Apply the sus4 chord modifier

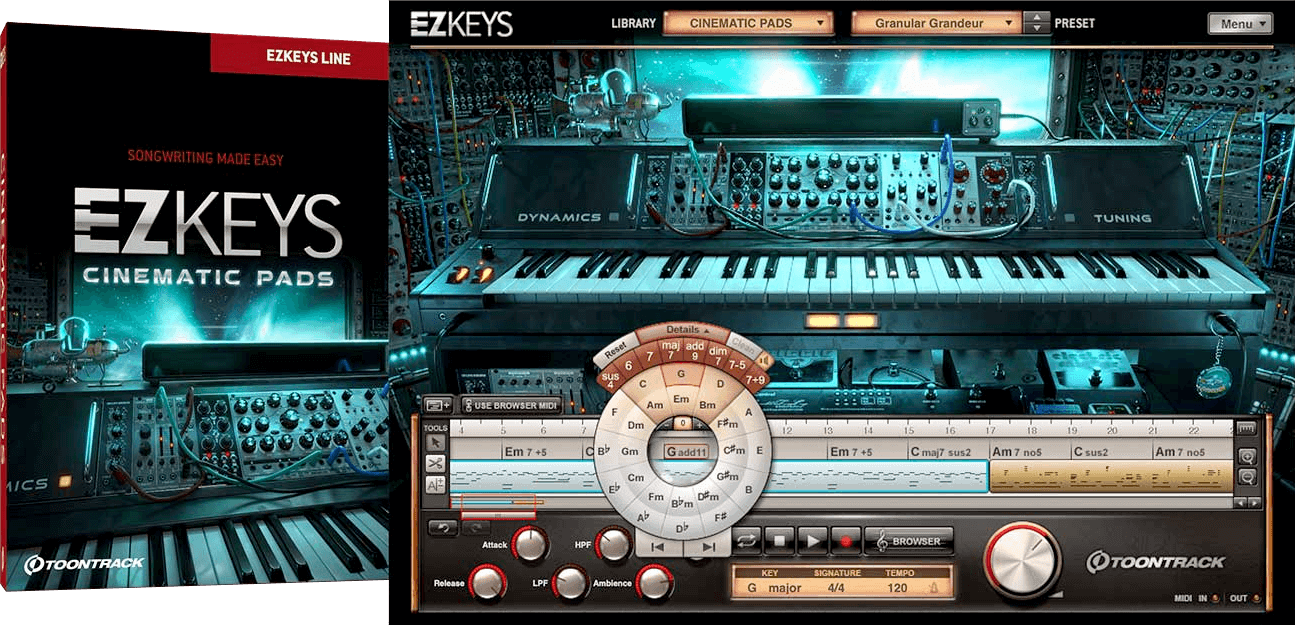(x=609, y=381)
